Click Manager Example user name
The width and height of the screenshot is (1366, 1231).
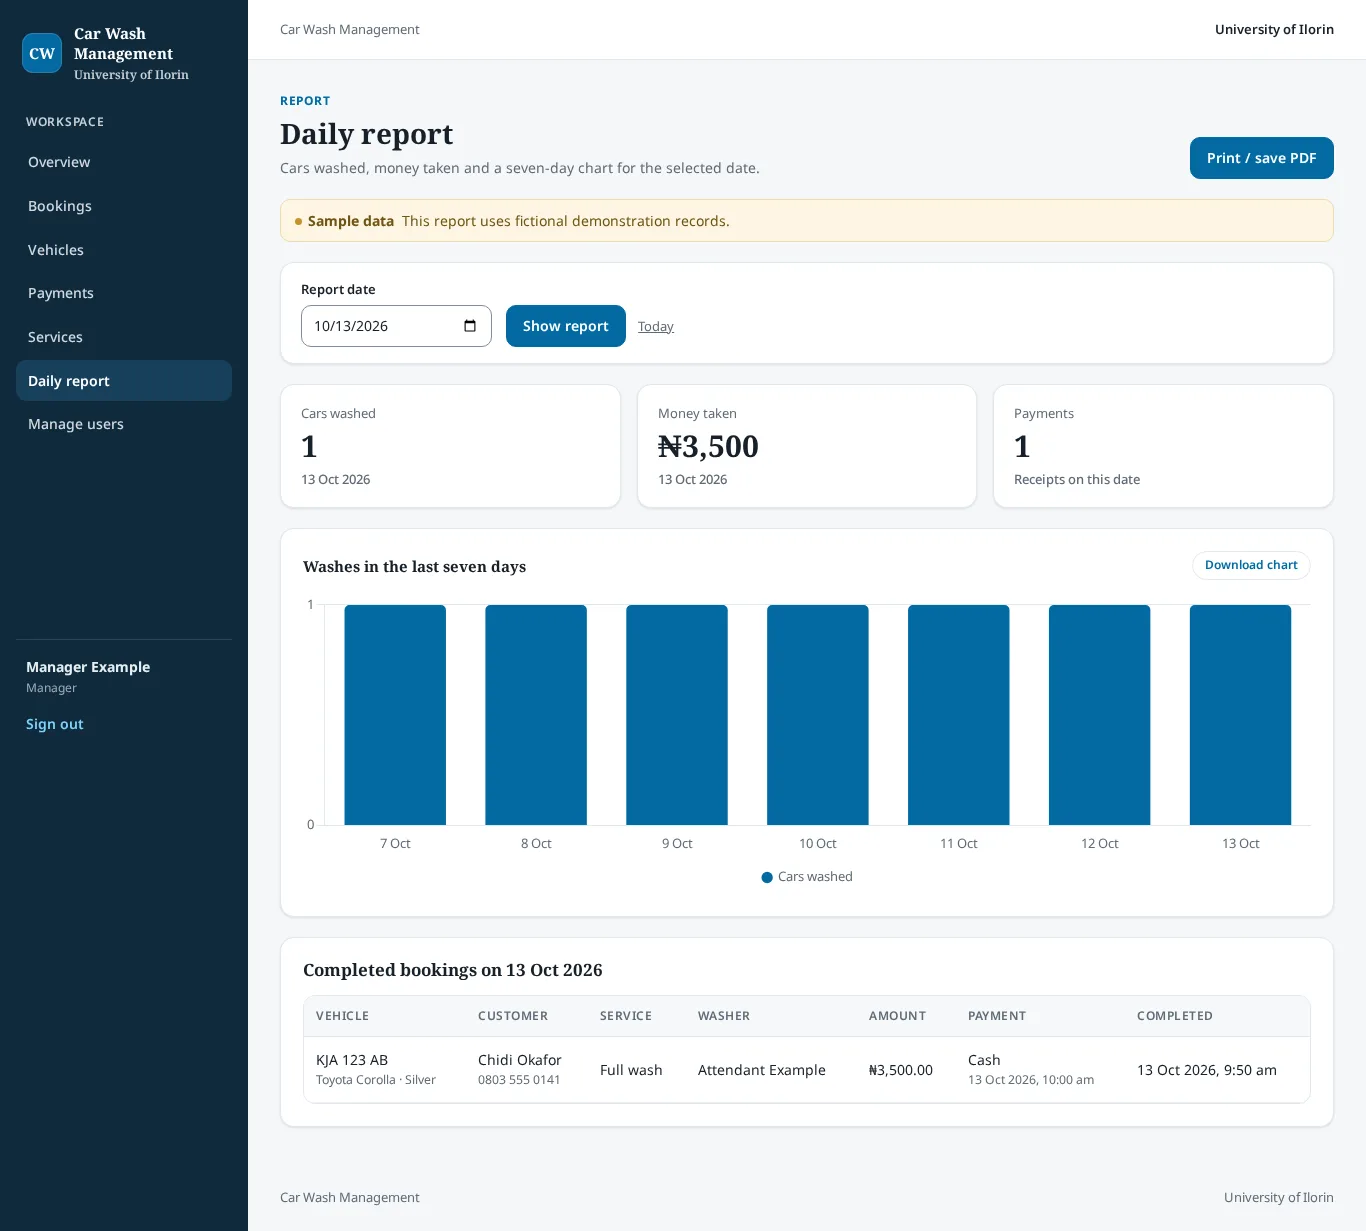click(x=88, y=667)
